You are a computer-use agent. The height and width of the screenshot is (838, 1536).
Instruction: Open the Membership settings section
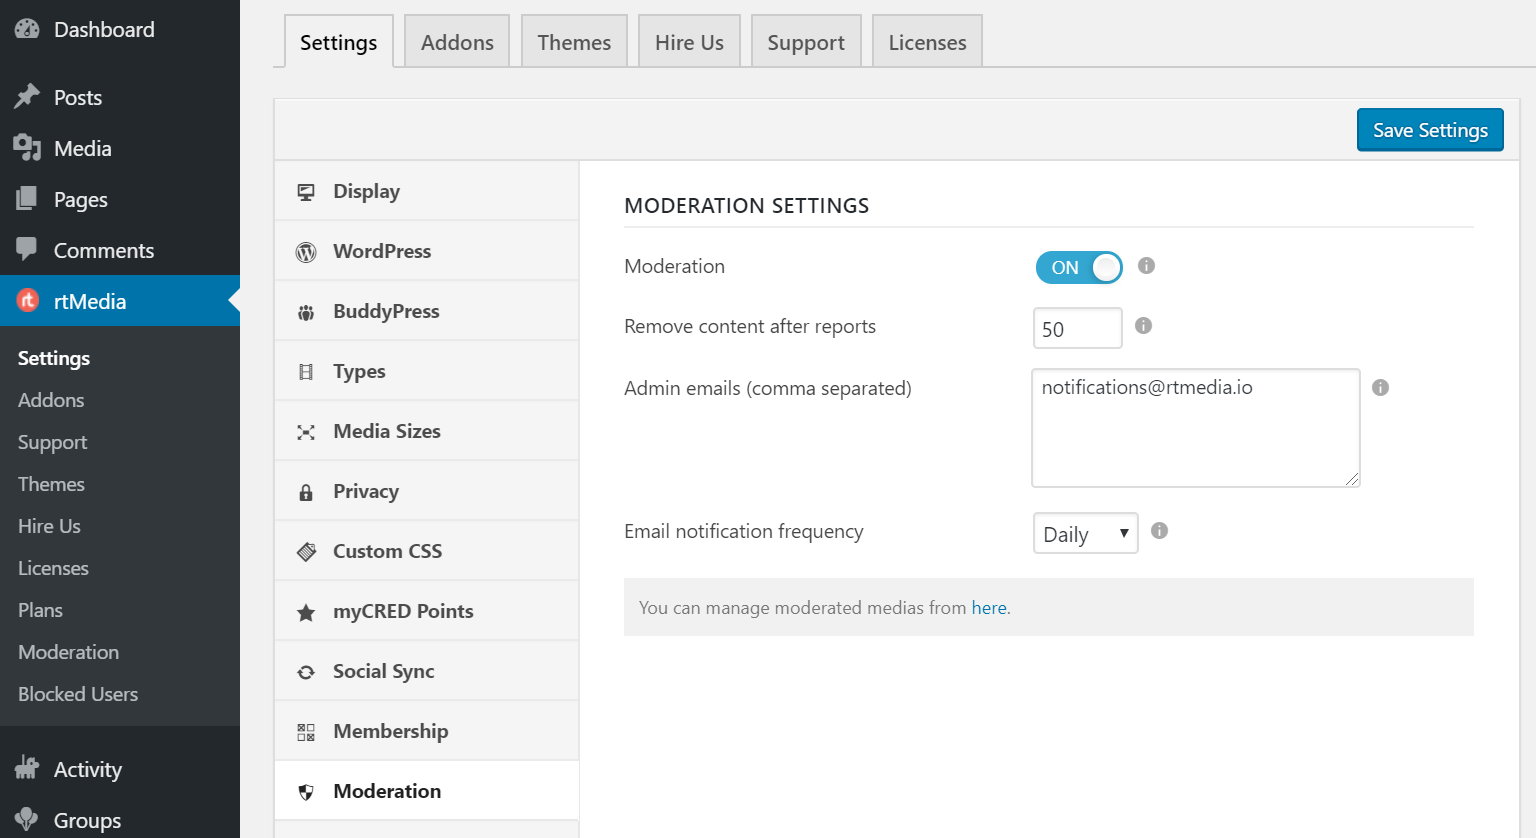click(x=390, y=730)
